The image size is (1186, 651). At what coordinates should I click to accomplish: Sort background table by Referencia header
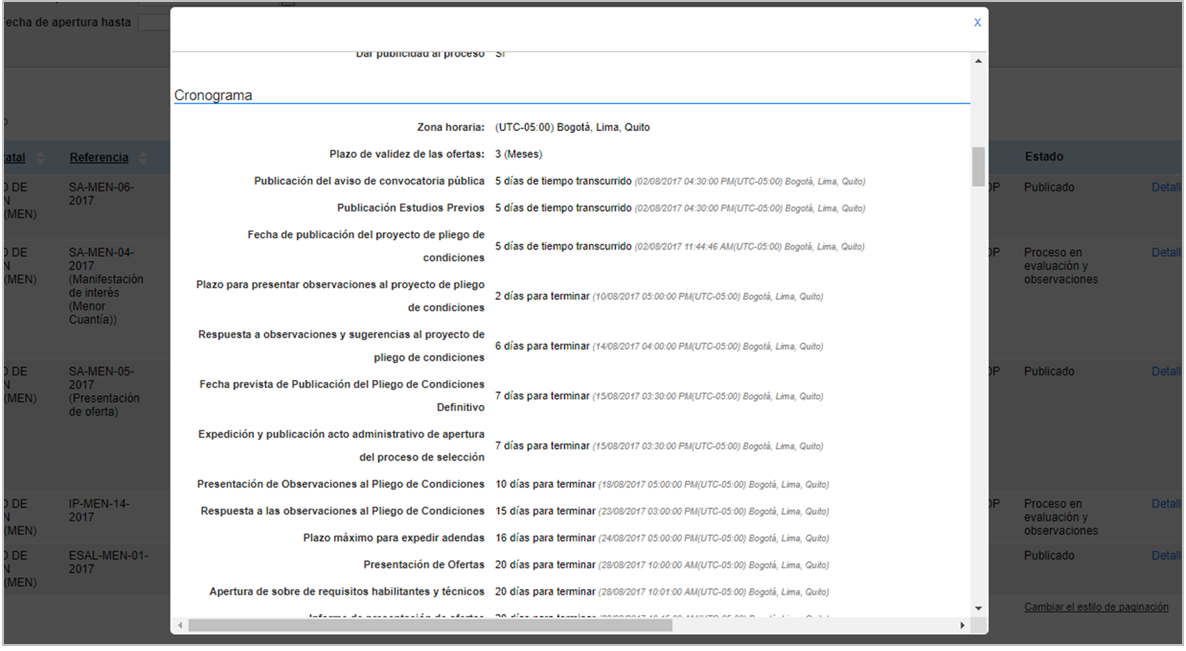(x=99, y=157)
